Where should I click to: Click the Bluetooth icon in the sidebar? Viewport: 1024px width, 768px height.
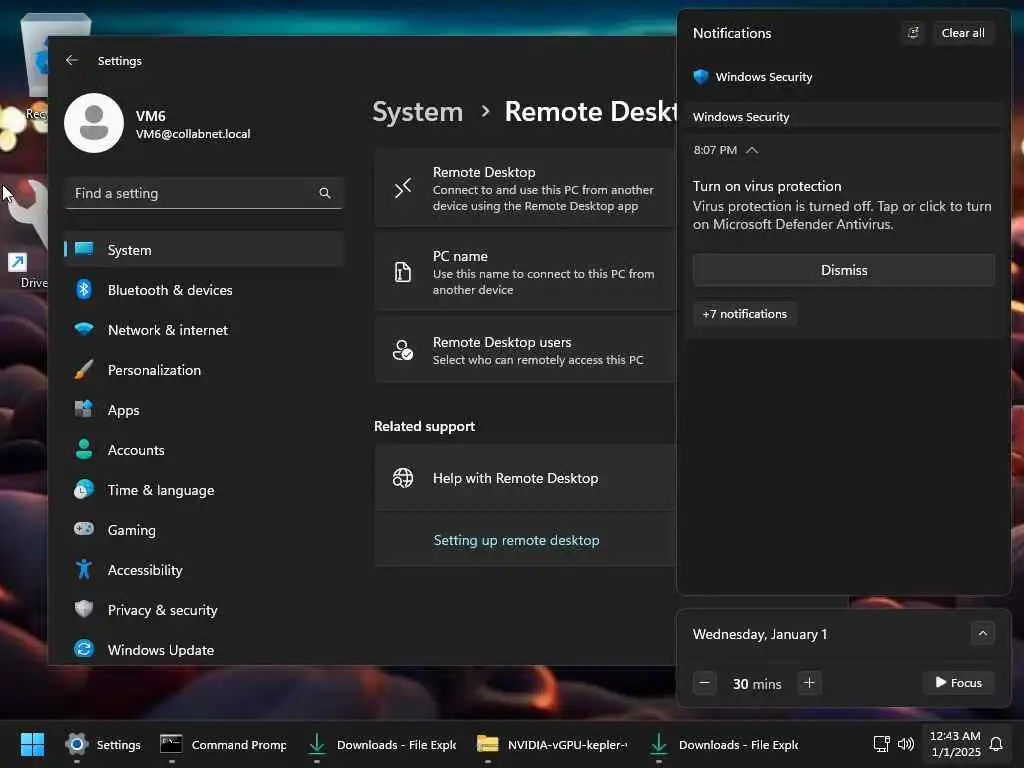coord(84,289)
